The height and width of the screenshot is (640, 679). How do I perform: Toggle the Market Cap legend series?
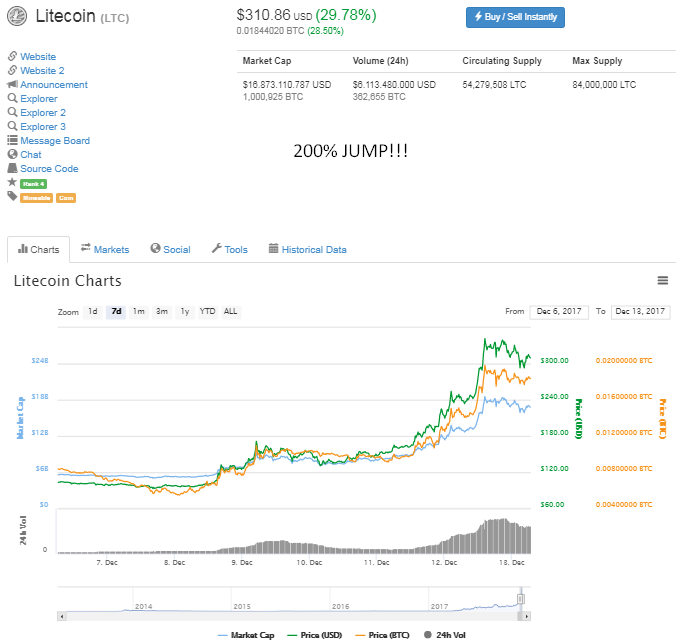246,635
